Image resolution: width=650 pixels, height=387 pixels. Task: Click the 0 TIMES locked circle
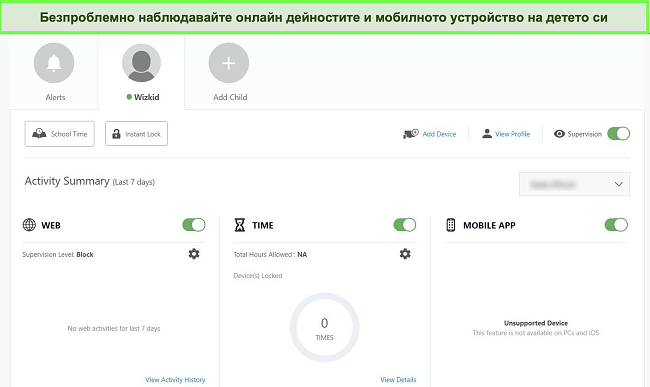(325, 328)
